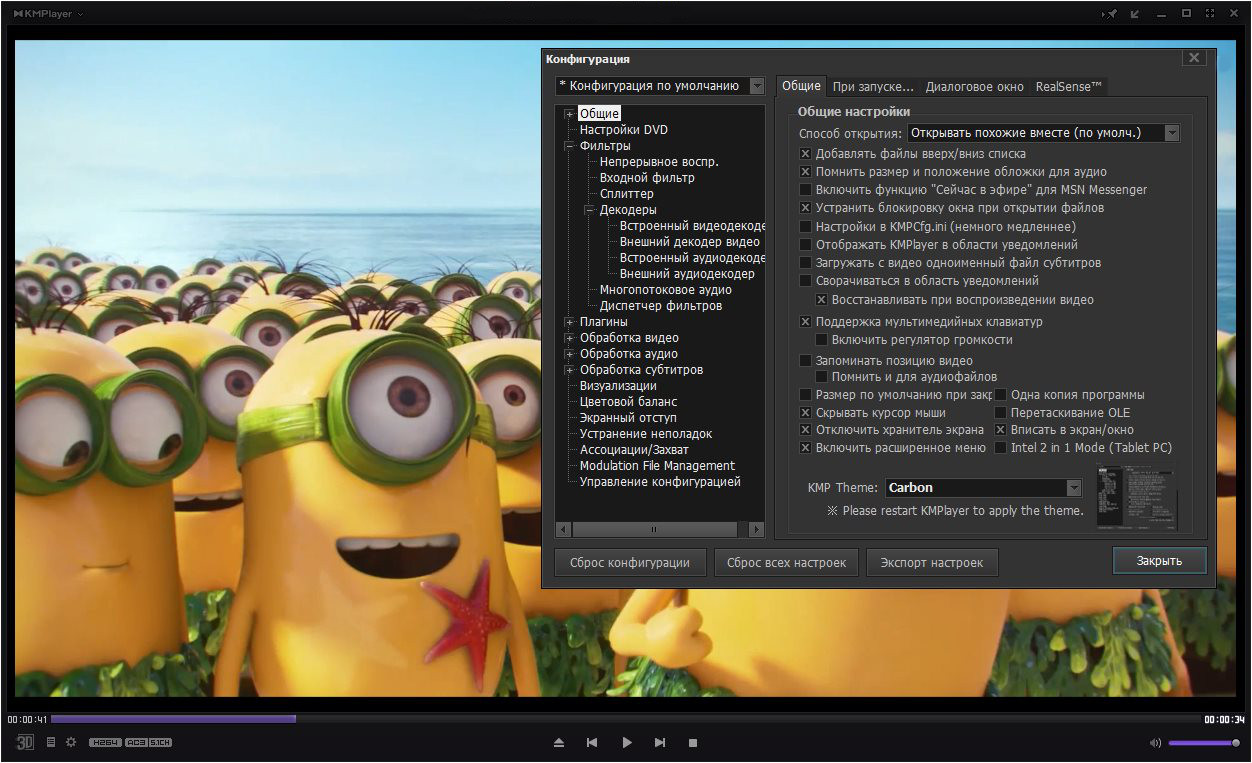Expand Обработка субтитров tree node
The width and height of the screenshot is (1252, 763).
569,370
